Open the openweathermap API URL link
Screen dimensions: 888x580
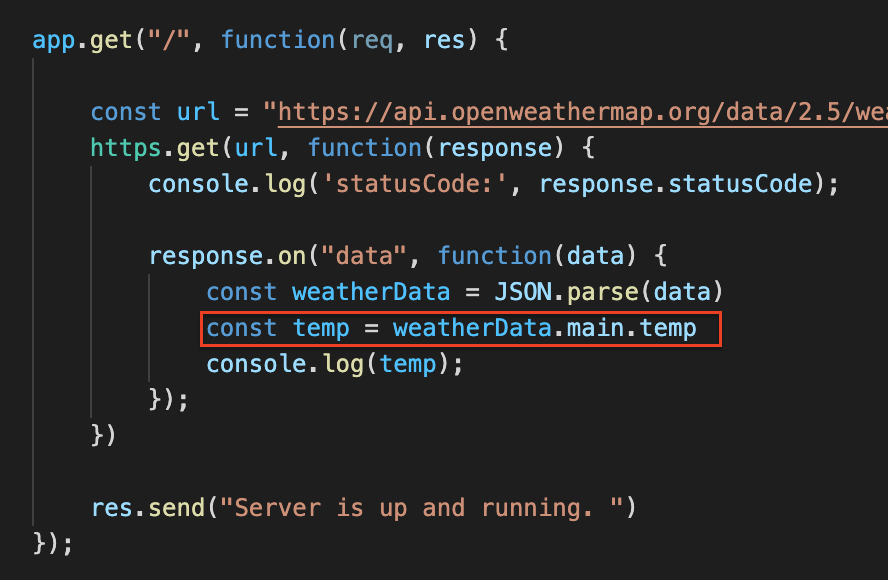click(583, 112)
